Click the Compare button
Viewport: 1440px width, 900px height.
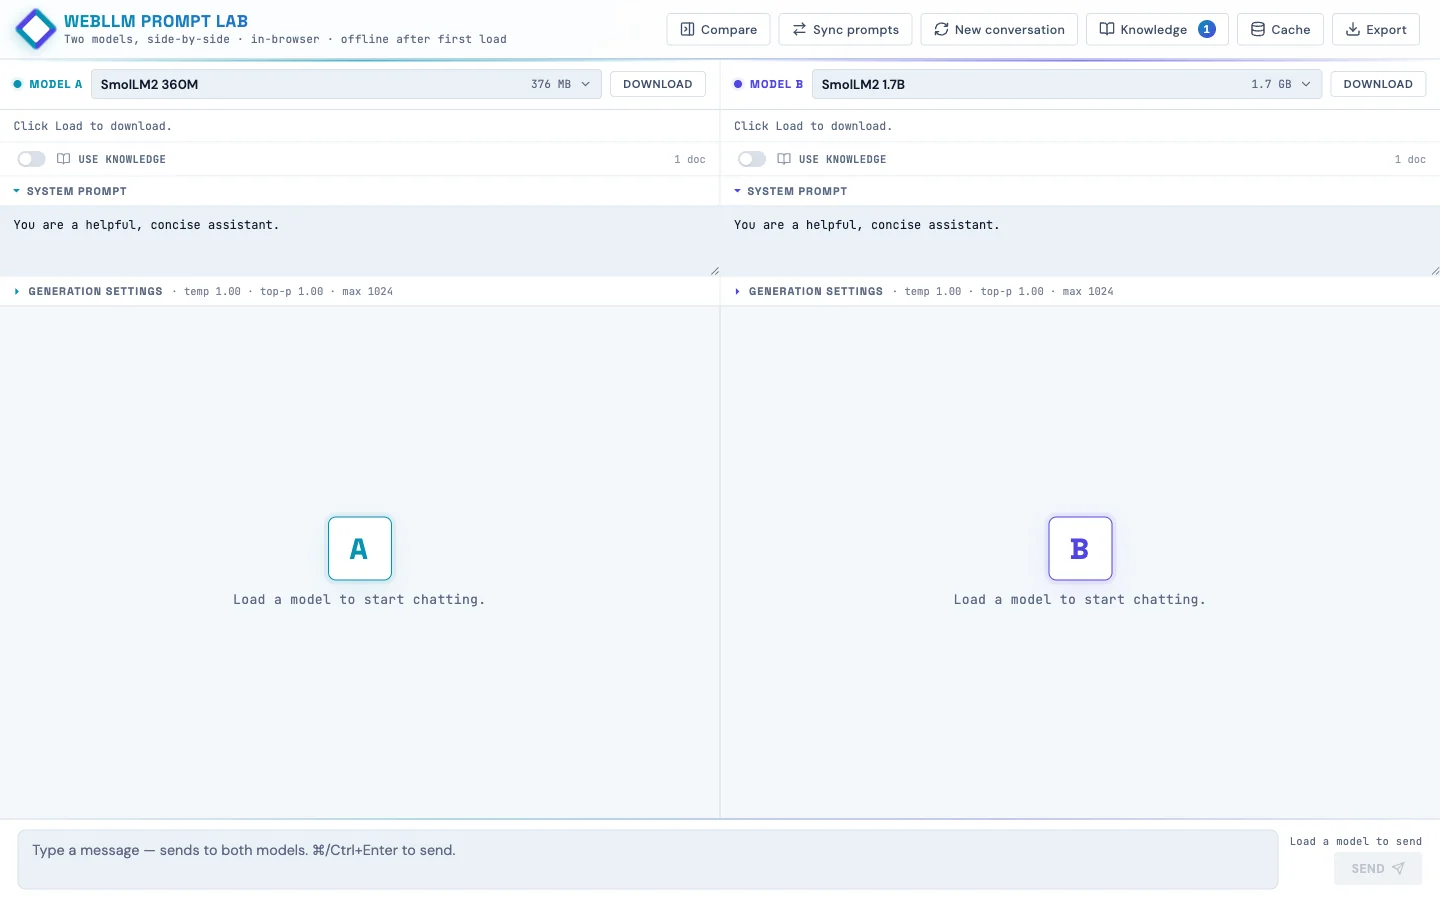(x=718, y=30)
